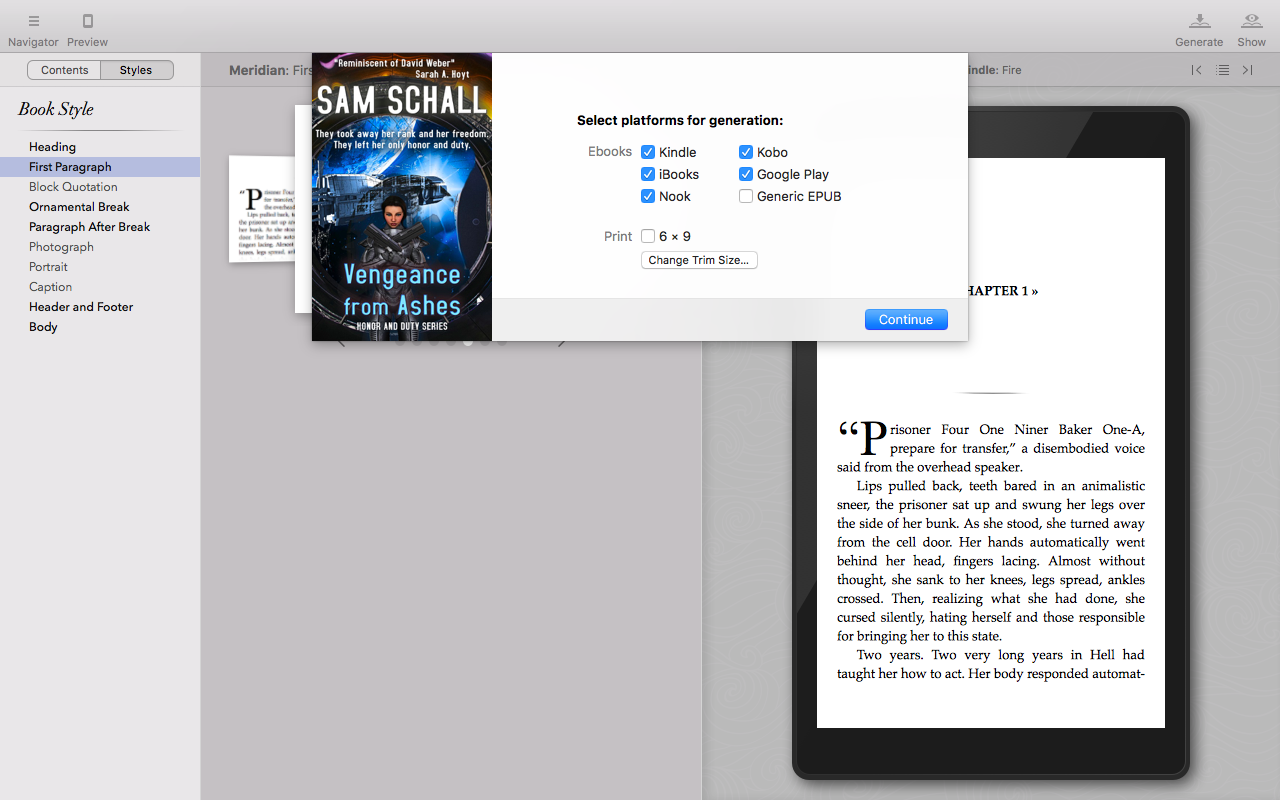Image resolution: width=1280 pixels, height=800 pixels.
Task: Select the Styles tab
Action: click(136, 70)
